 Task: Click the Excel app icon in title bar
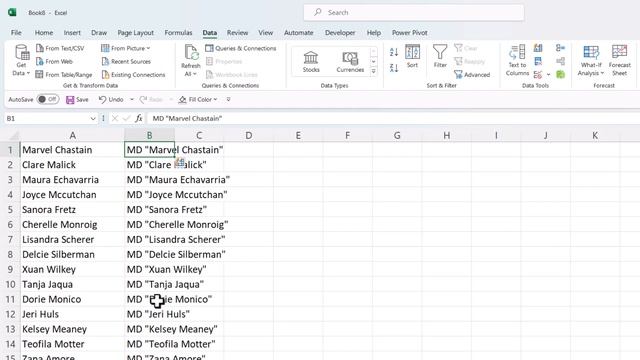12,13
